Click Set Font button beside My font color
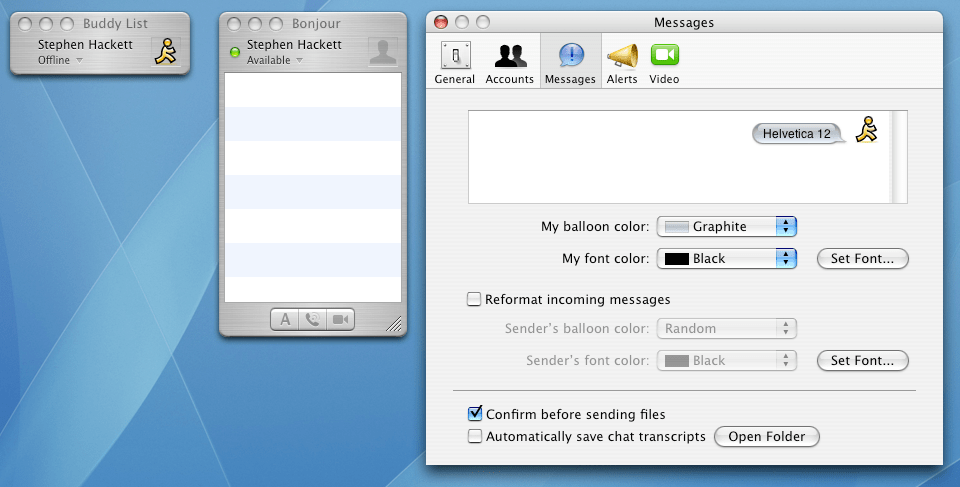 click(863, 259)
